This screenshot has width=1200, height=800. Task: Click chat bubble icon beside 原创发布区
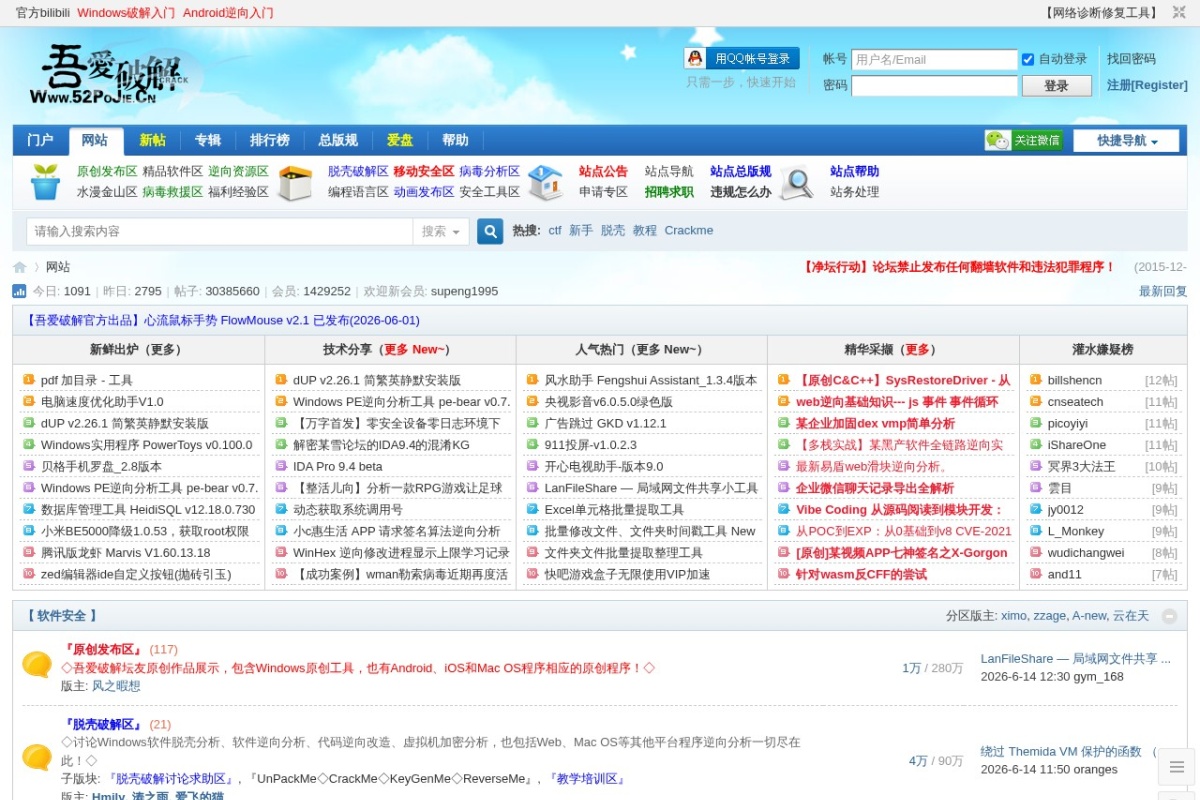pyautogui.click(x=37, y=665)
